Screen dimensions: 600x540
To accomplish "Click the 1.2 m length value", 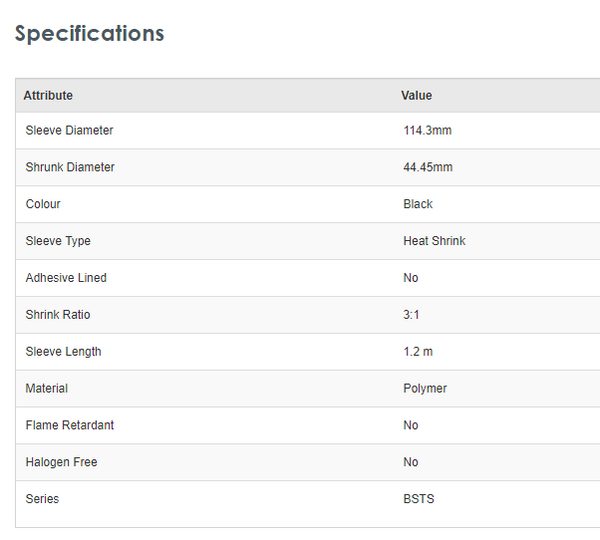I will pyautogui.click(x=418, y=352).
